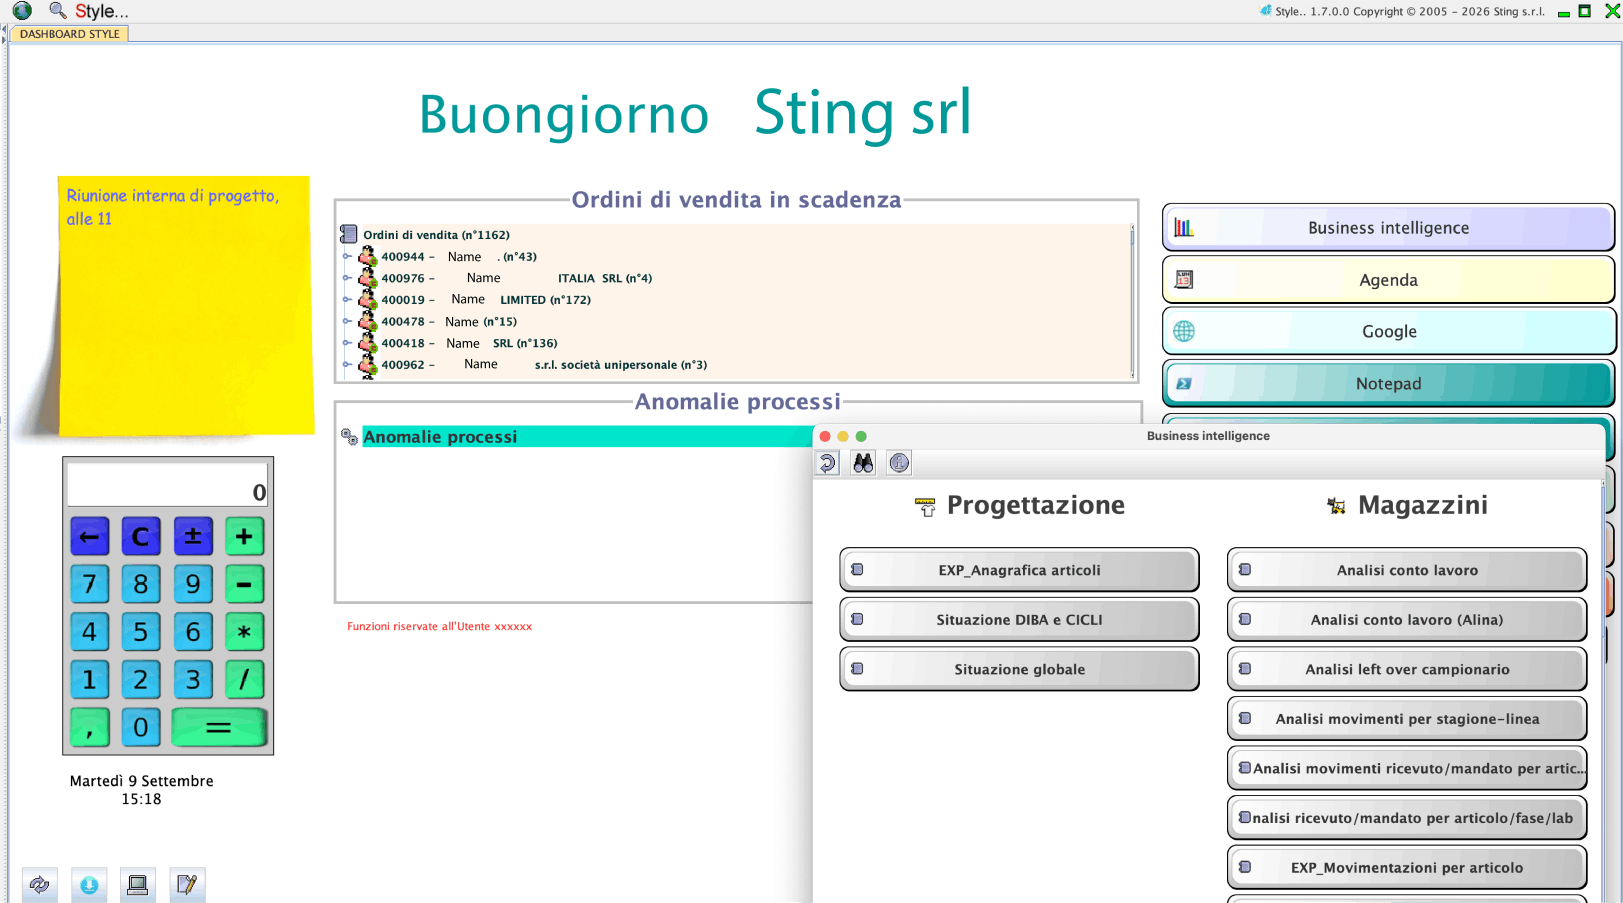The image size is (1623, 903).
Task: Expand sales order 400019 LIMITED
Action: 347,300
